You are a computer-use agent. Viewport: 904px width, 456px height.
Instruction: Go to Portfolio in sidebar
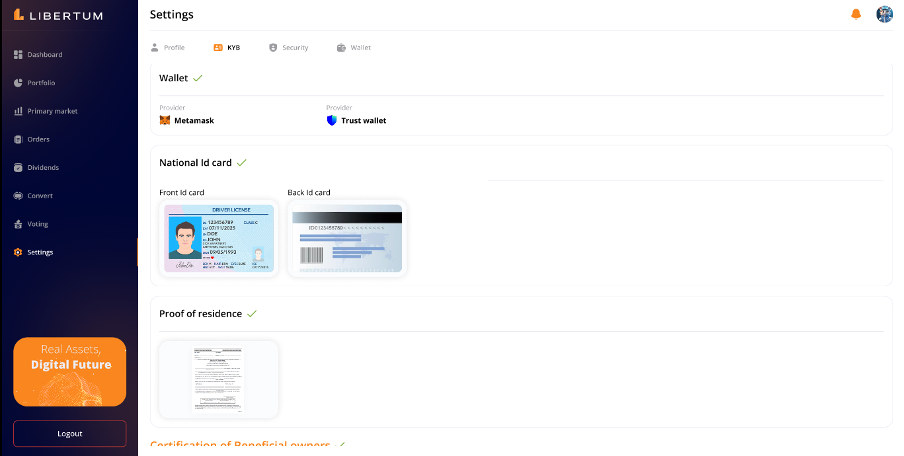click(41, 82)
